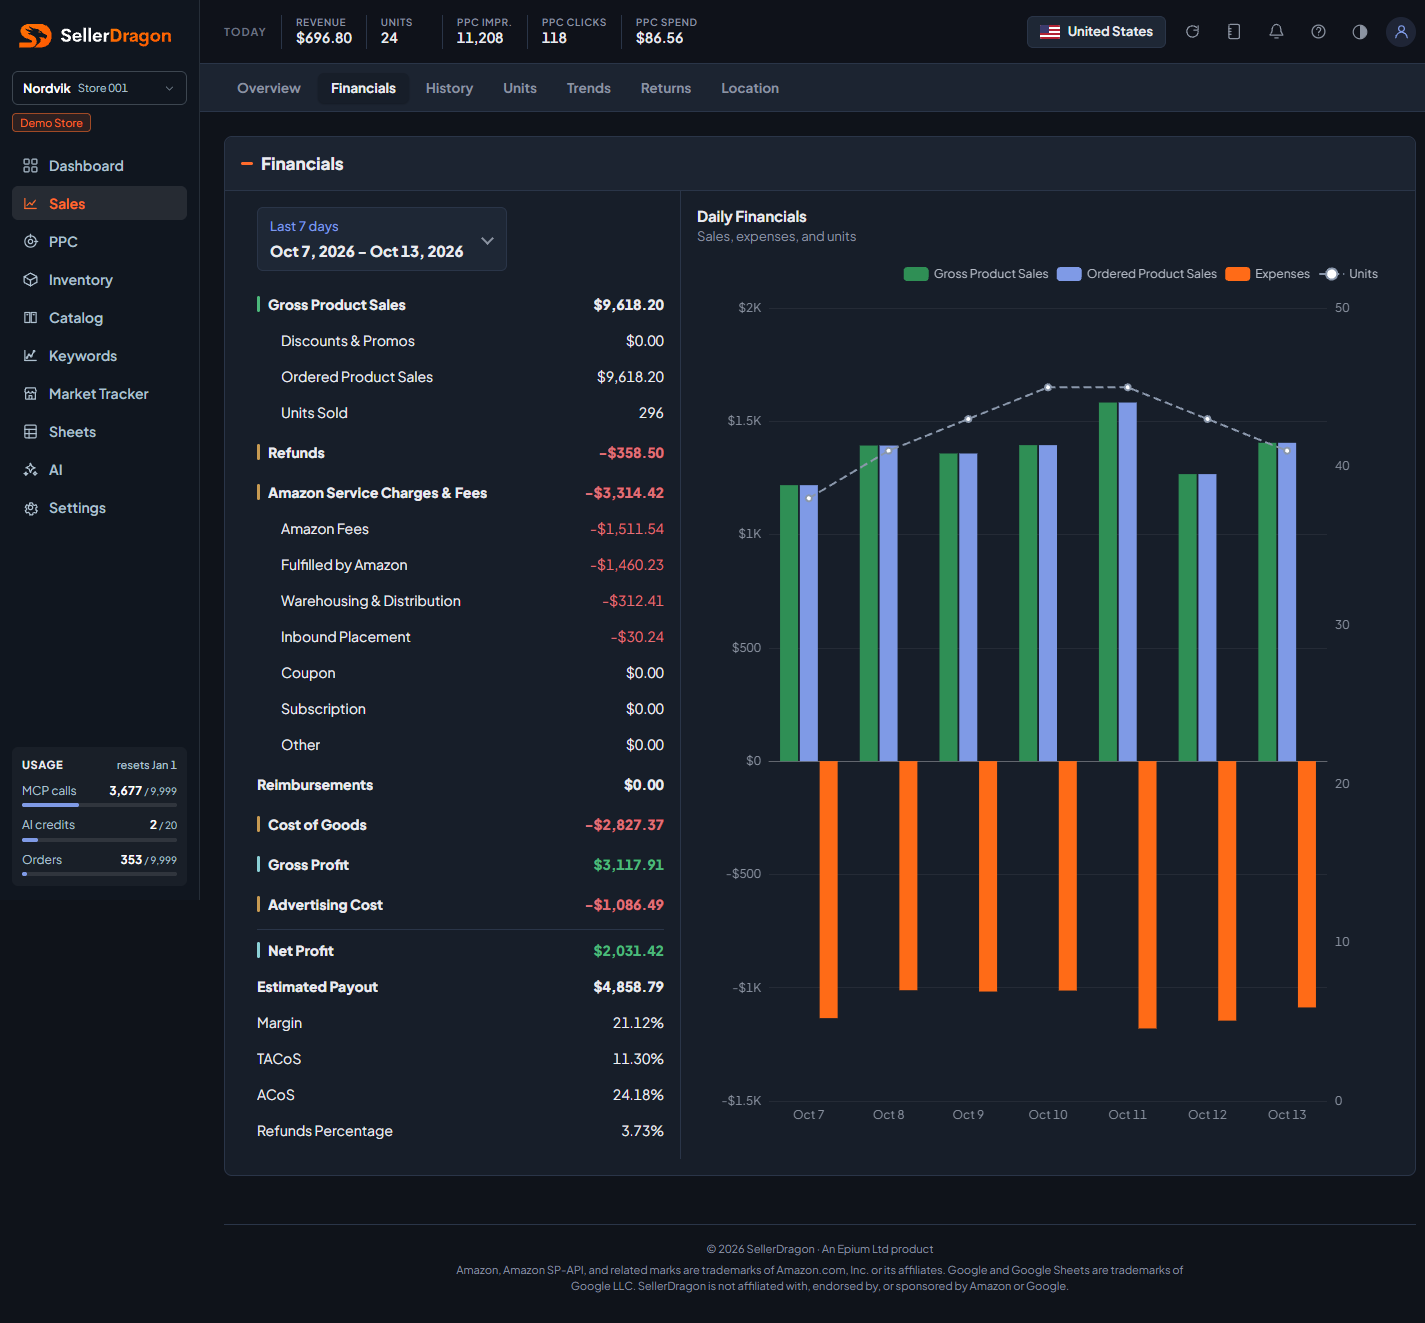Open the Sales sidebar item

[99, 204]
